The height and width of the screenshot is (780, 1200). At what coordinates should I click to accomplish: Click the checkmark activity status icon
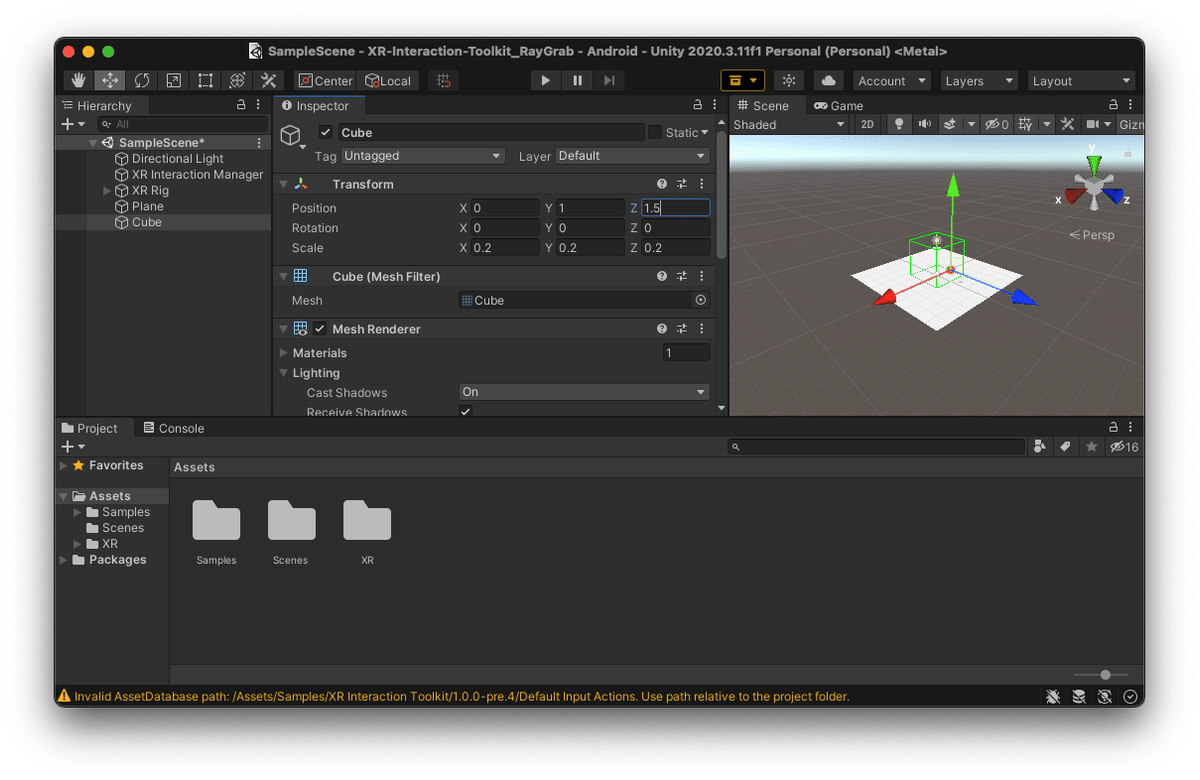pos(1130,696)
